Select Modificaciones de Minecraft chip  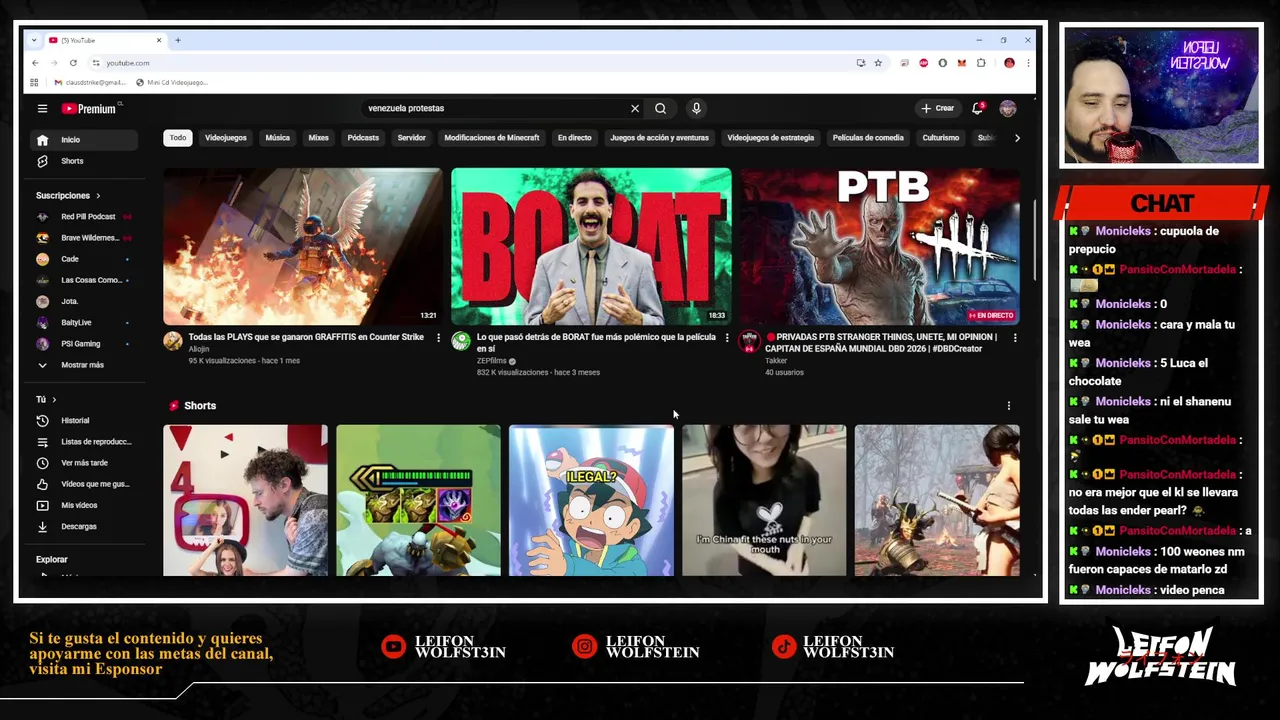coord(492,138)
